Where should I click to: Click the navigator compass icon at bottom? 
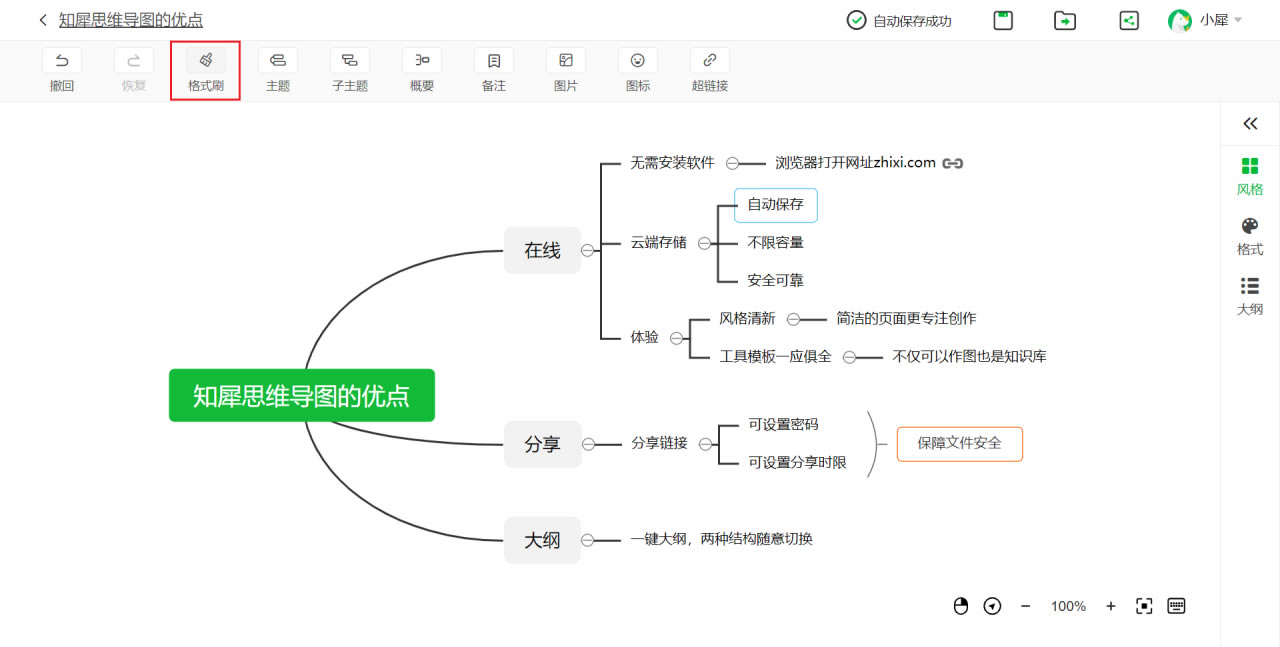click(x=992, y=606)
